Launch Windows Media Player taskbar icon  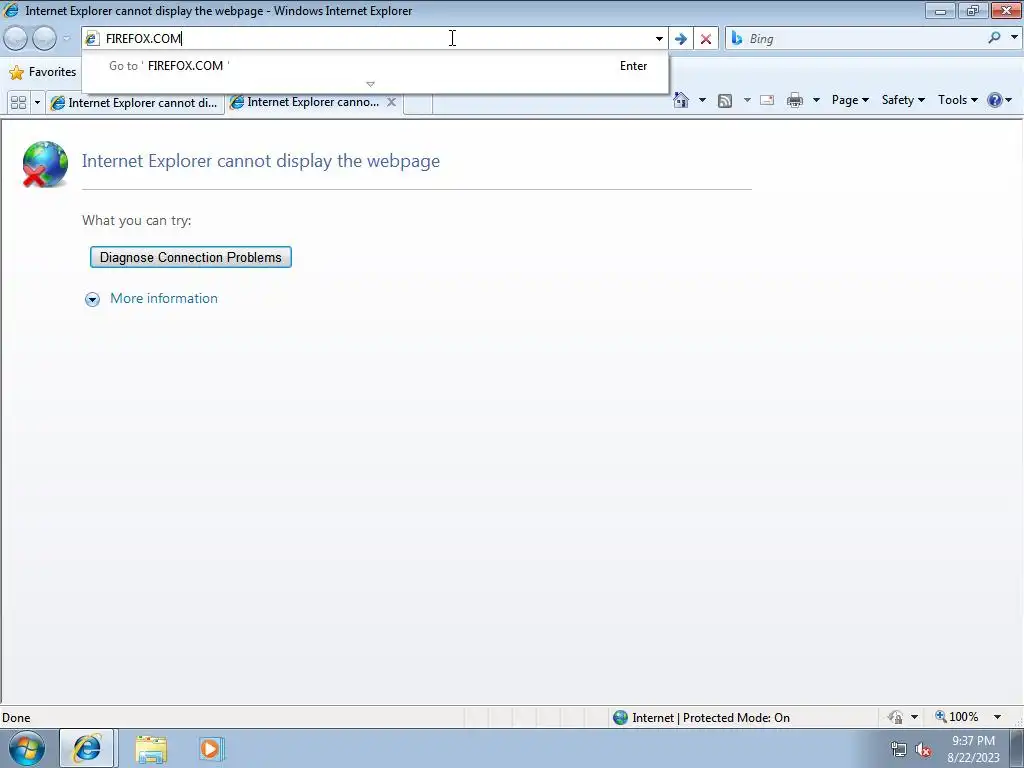point(210,748)
